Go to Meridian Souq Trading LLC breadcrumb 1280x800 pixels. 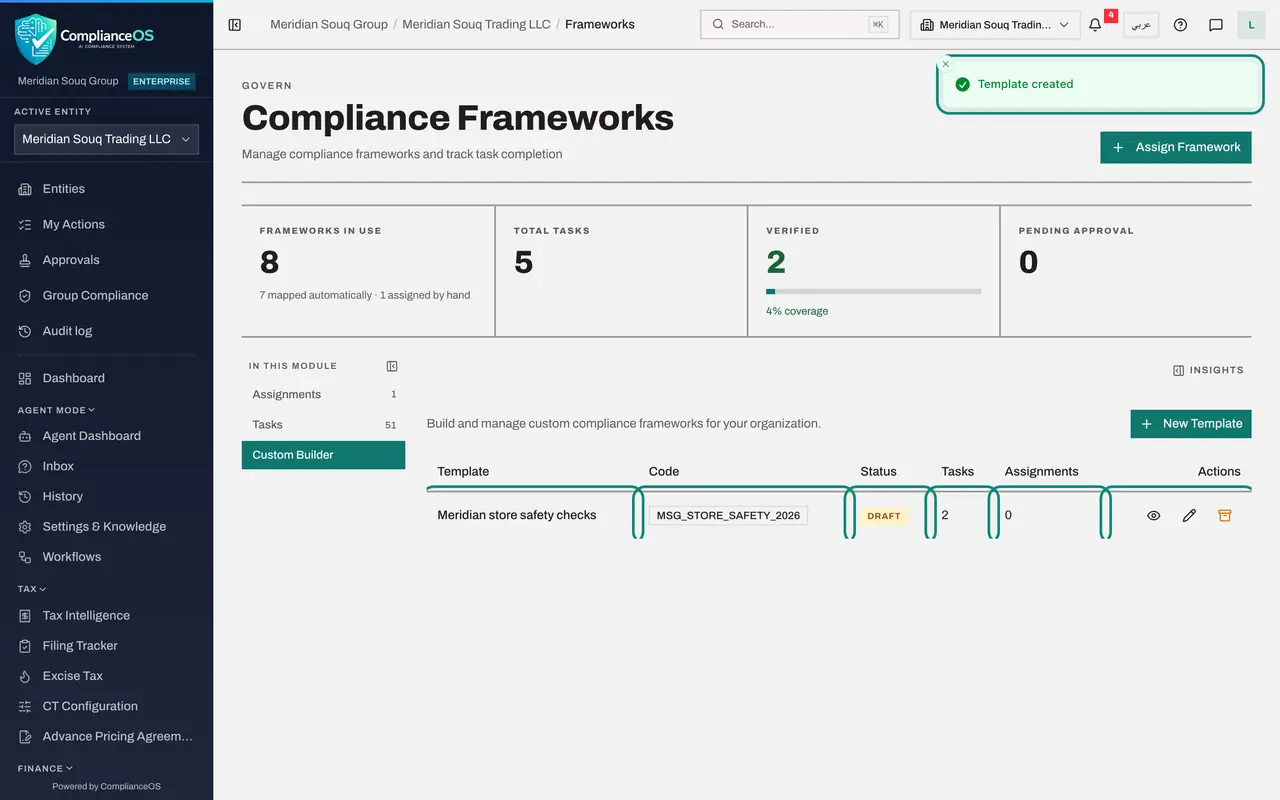point(476,24)
